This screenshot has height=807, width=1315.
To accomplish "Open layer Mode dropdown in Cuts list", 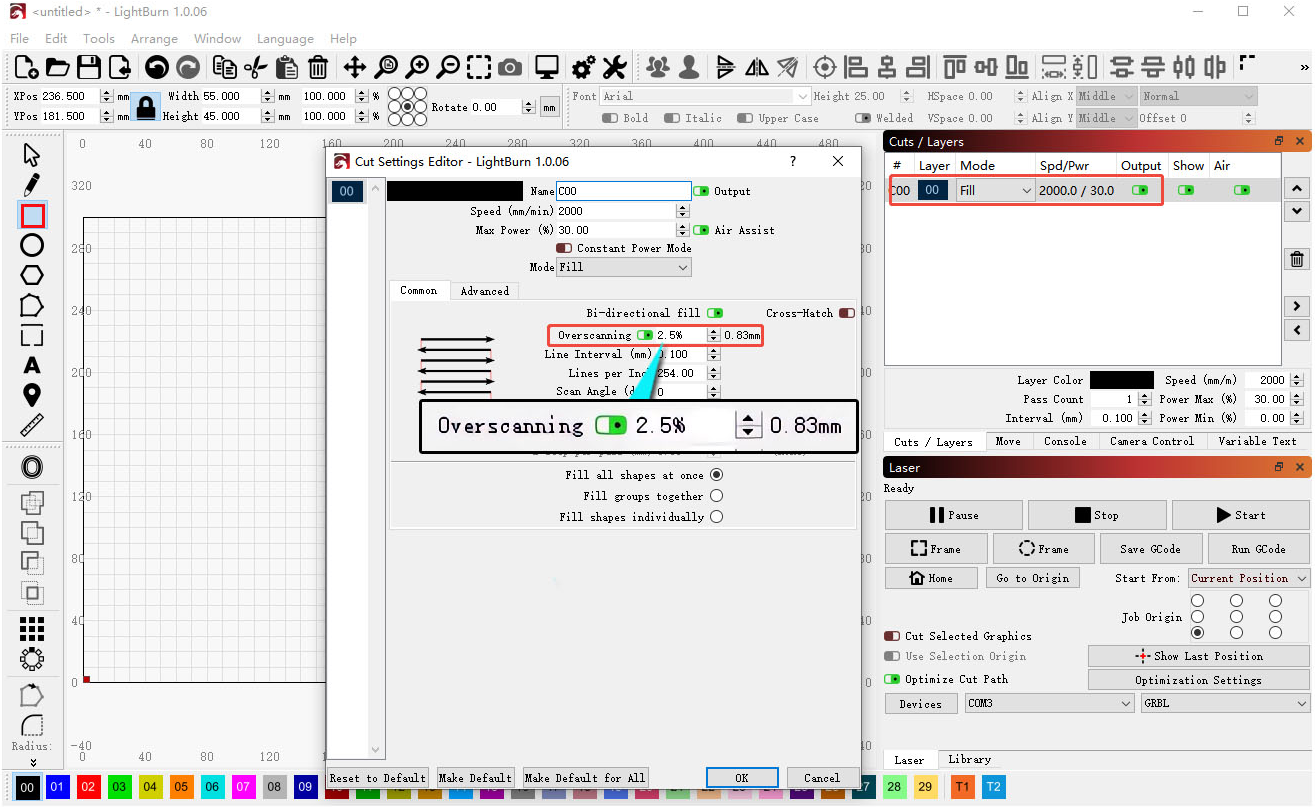I will tap(995, 190).
